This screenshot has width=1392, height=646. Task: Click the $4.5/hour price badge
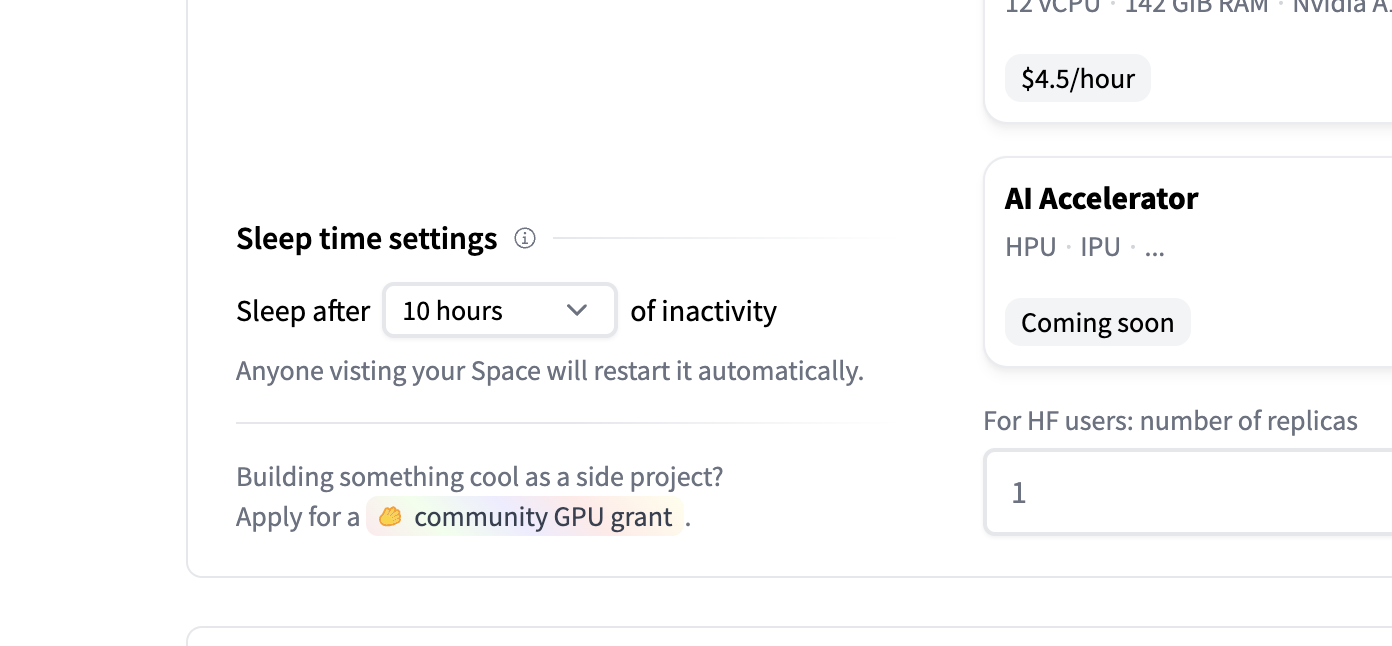1077,79
